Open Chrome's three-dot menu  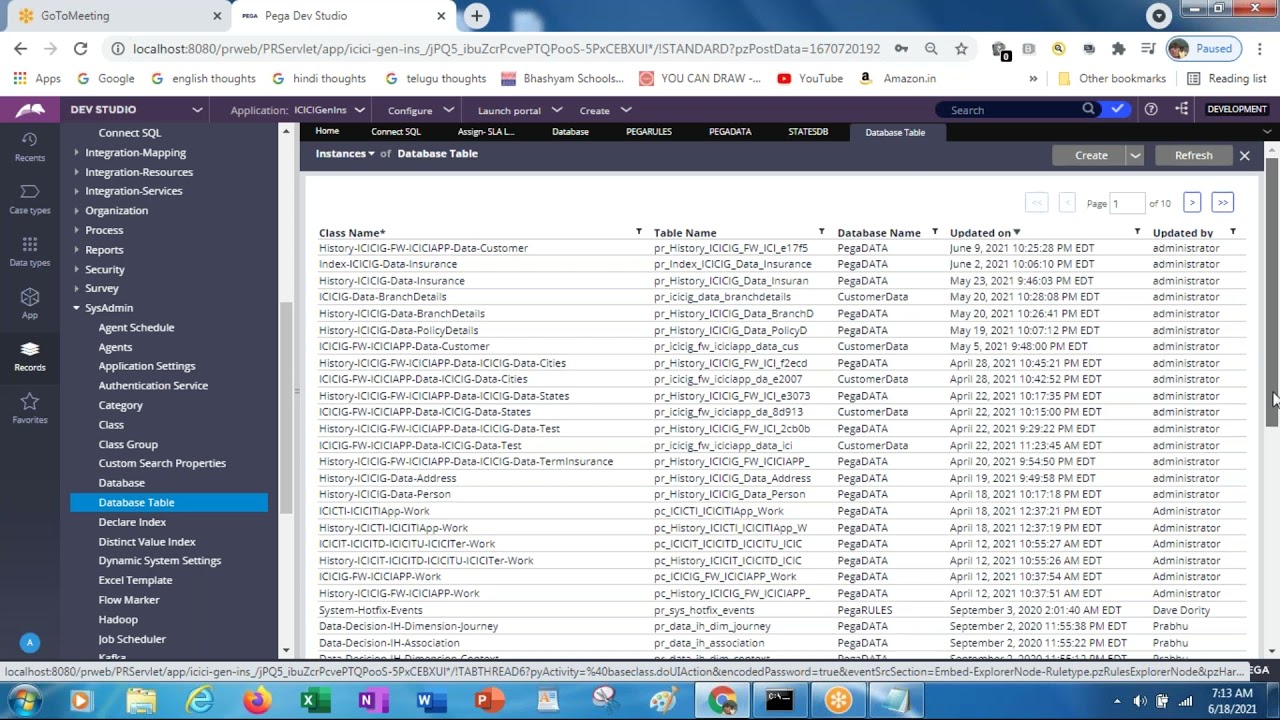coord(1259,48)
